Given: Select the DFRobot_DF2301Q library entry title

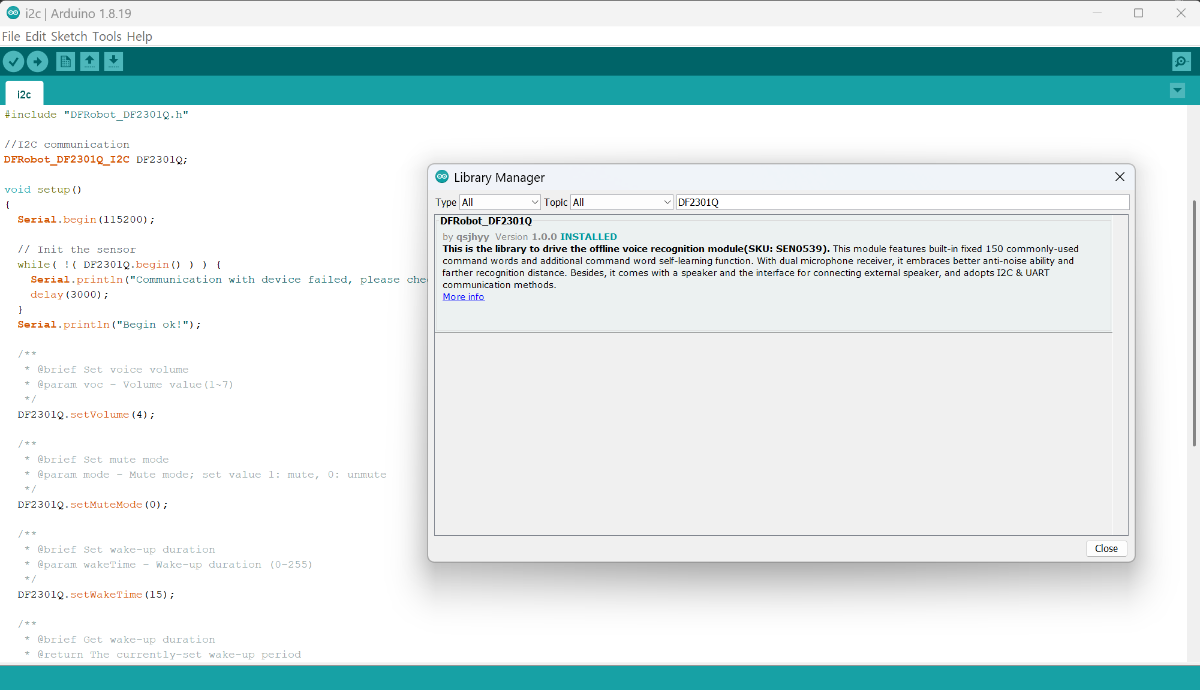Looking at the screenshot, I should [486, 220].
